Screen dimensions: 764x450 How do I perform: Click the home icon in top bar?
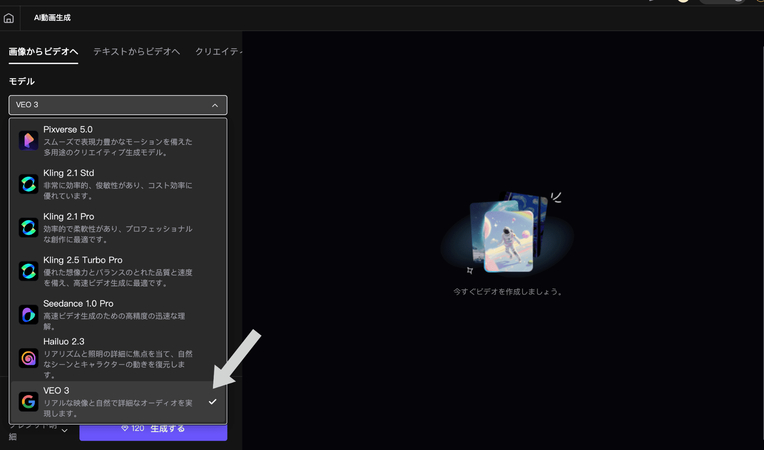click(x=9, y=18)
